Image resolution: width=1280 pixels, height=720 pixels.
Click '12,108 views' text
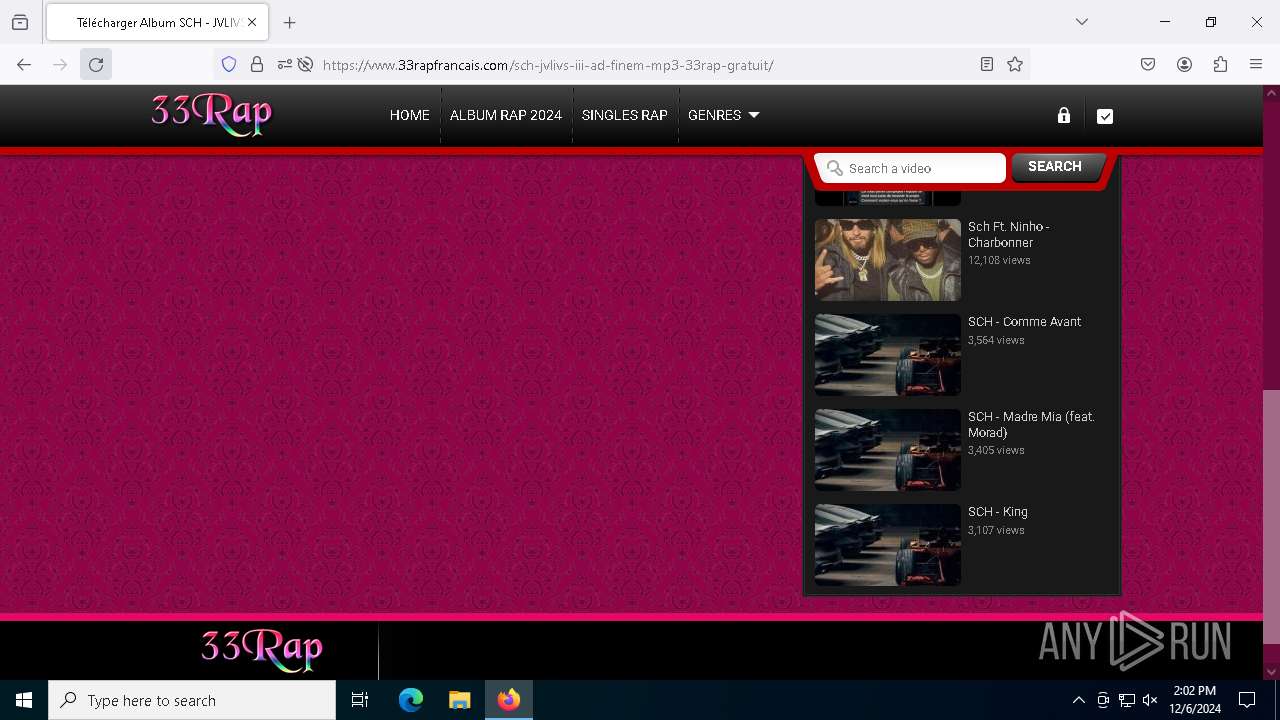point(999,260)
